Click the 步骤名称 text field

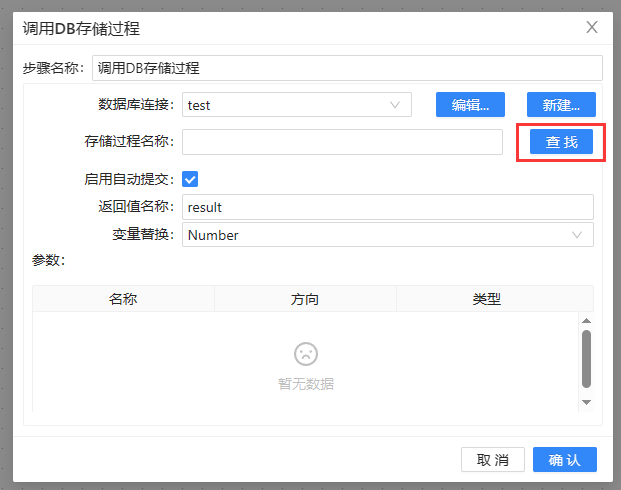(x=346, y=68)
